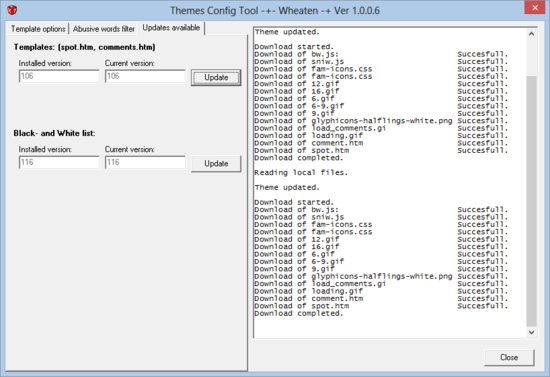Click the 'Black- and White list:' heading
This screenshot has height=377, width=550.
(54, 133)
